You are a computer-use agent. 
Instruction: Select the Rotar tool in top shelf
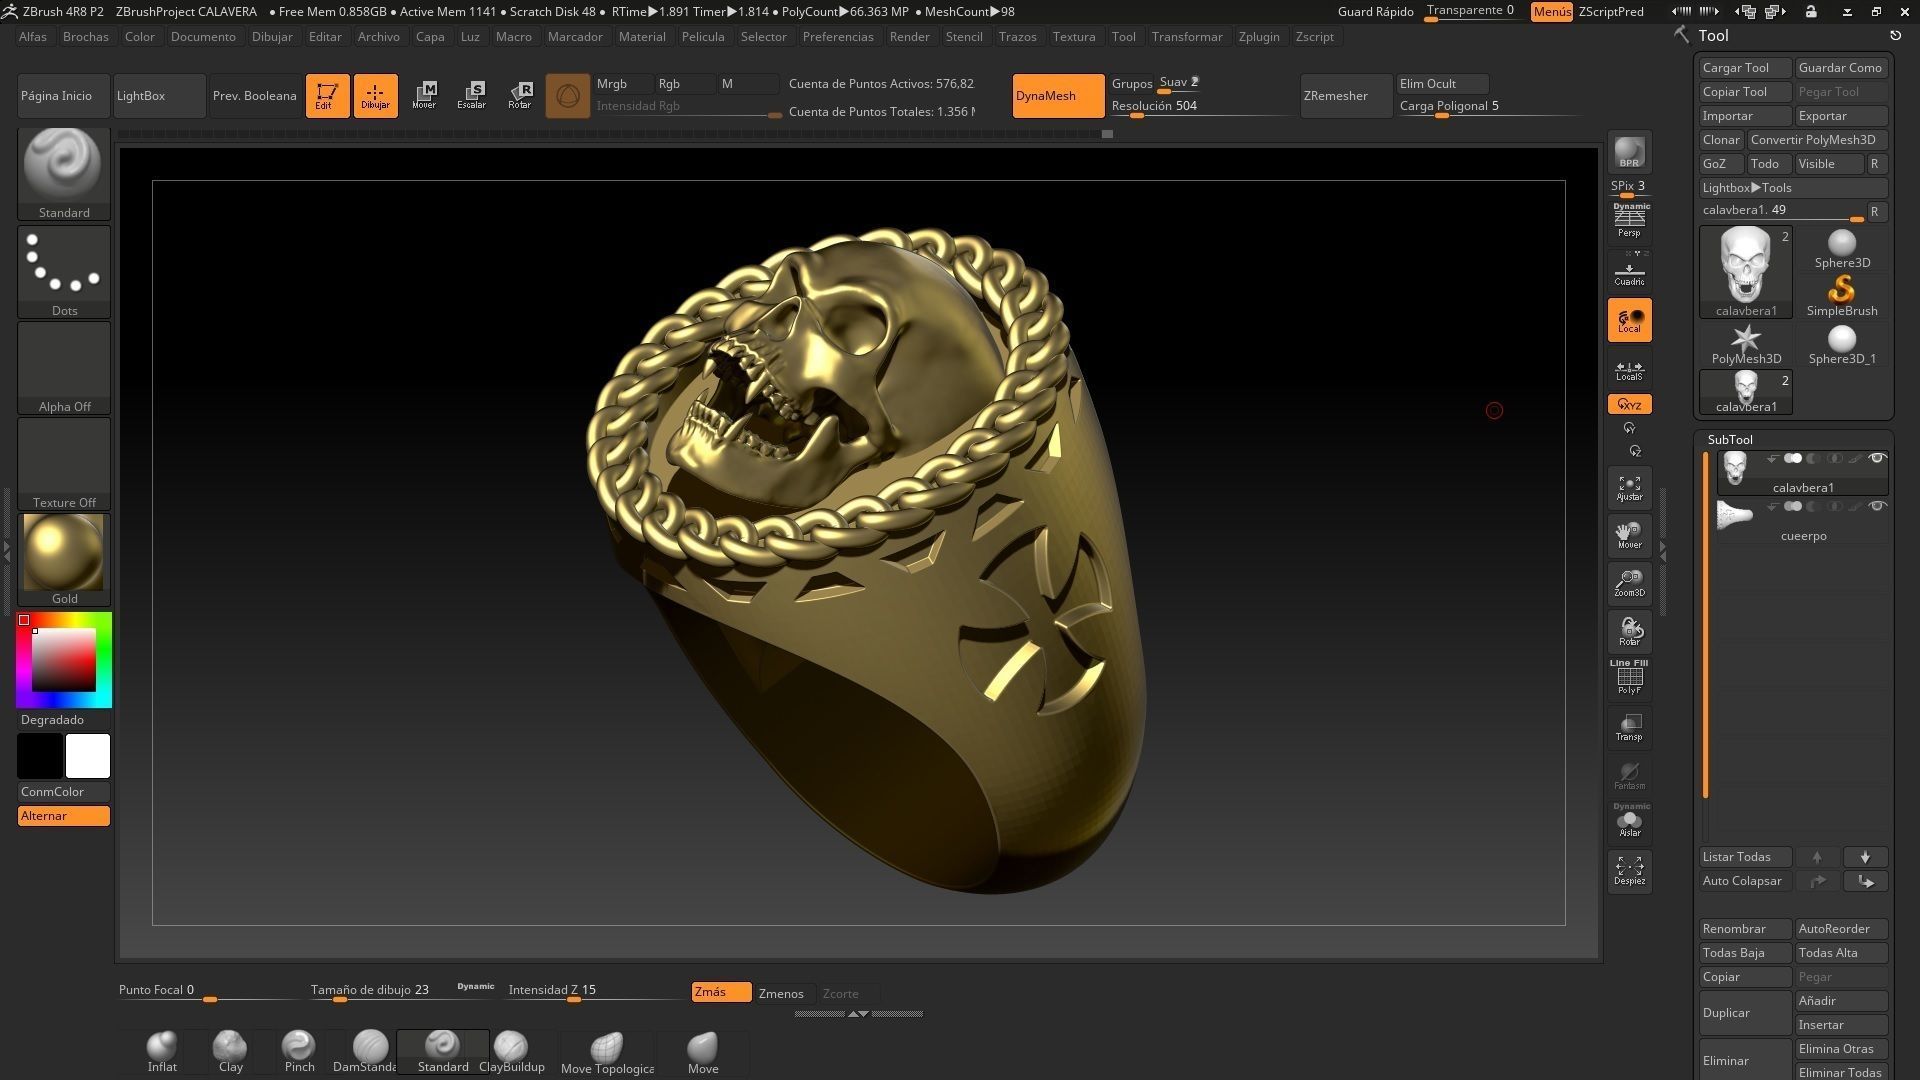520,96
